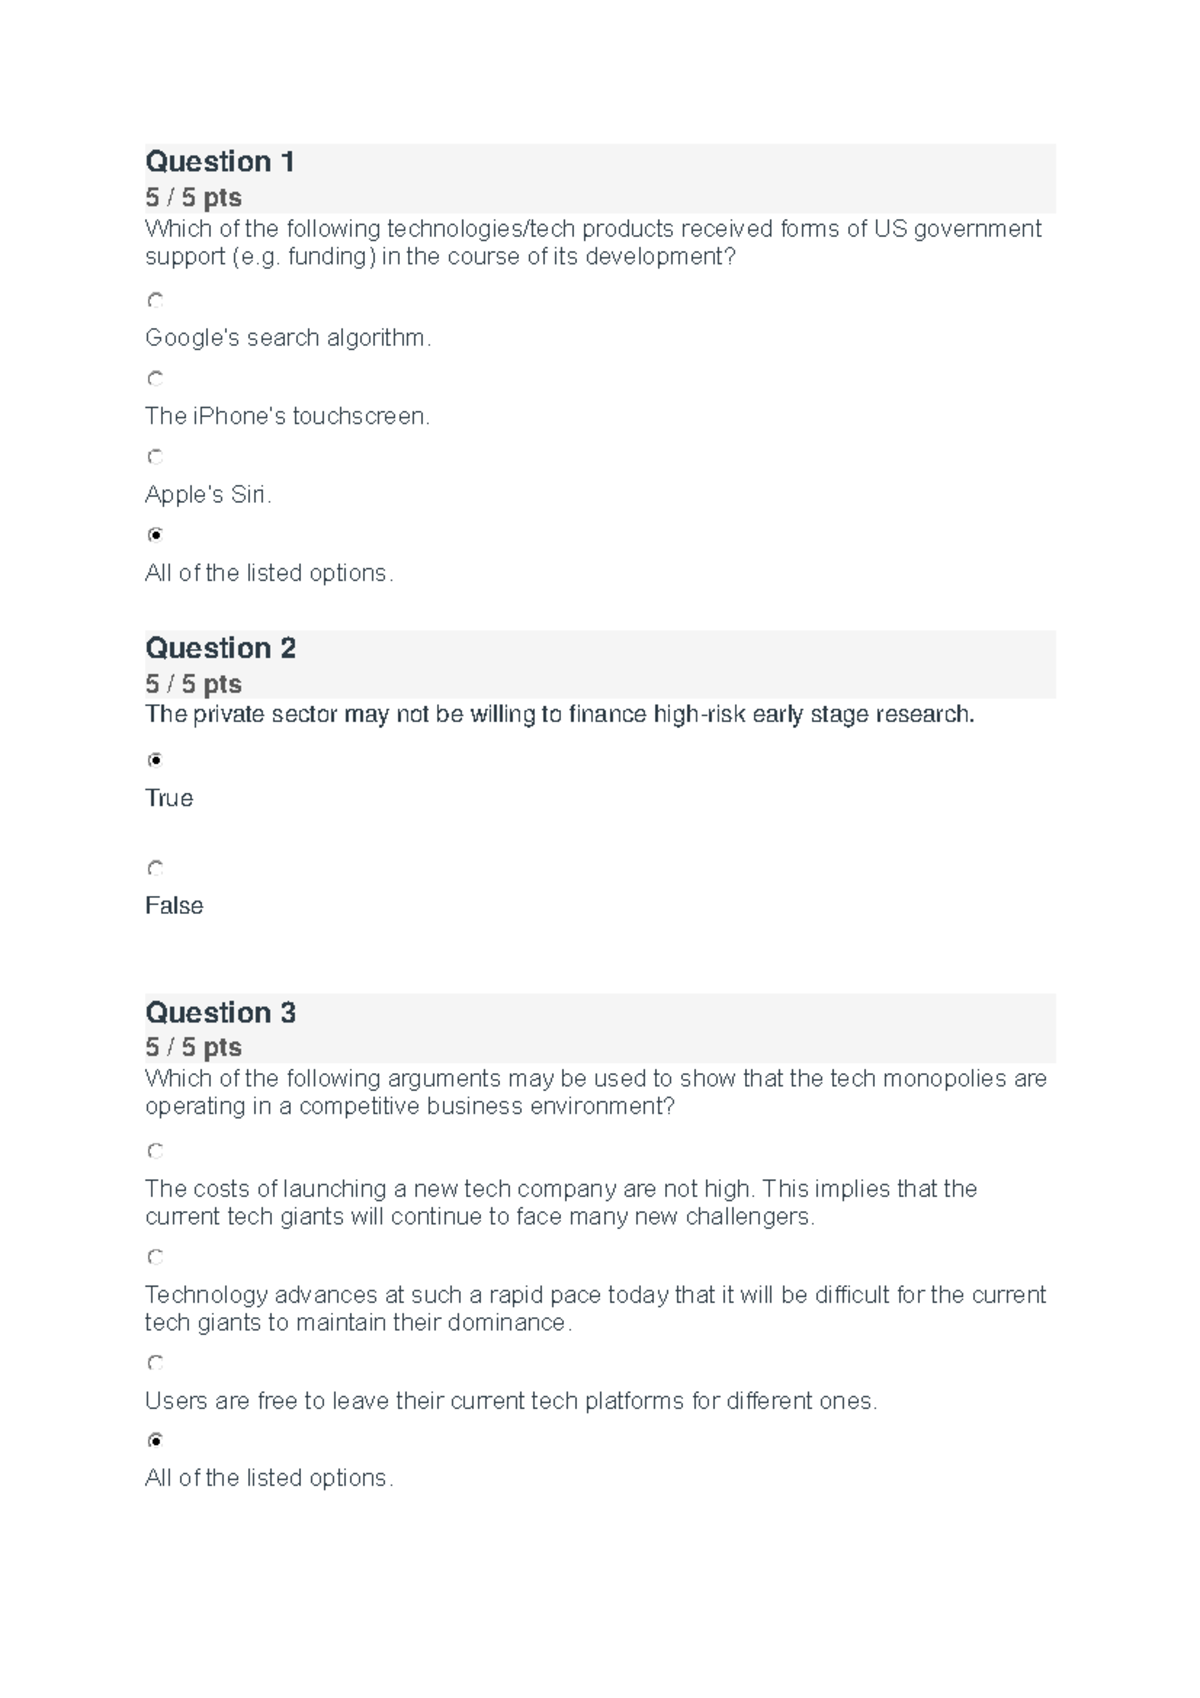Select radio for 'costs of launching' answer

(x=155, y=1151)
